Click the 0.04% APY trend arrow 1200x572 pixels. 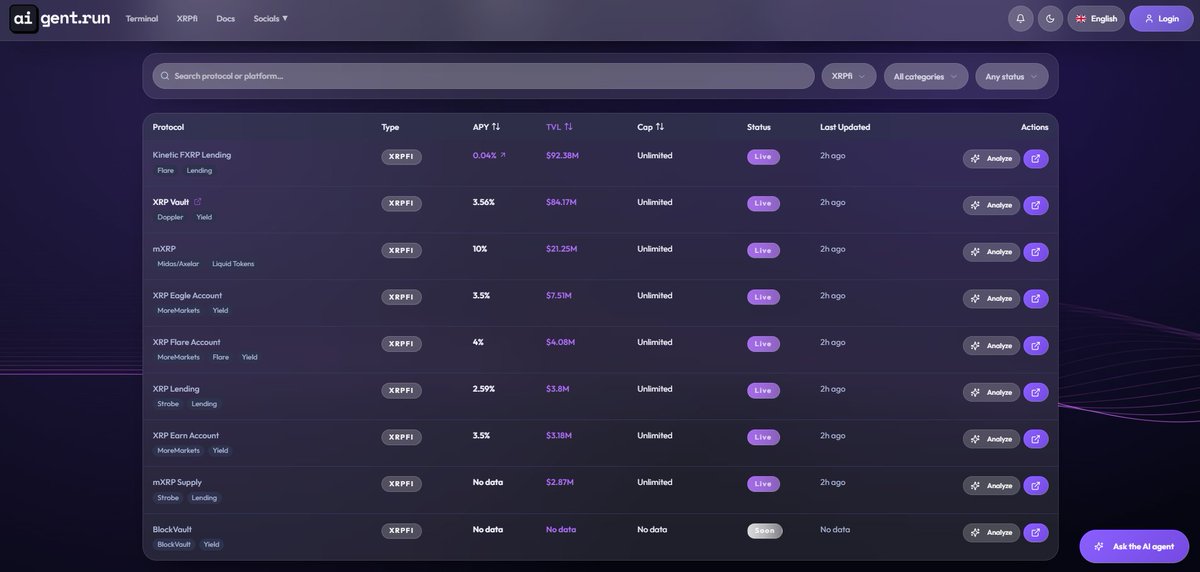tap(503, 155)
